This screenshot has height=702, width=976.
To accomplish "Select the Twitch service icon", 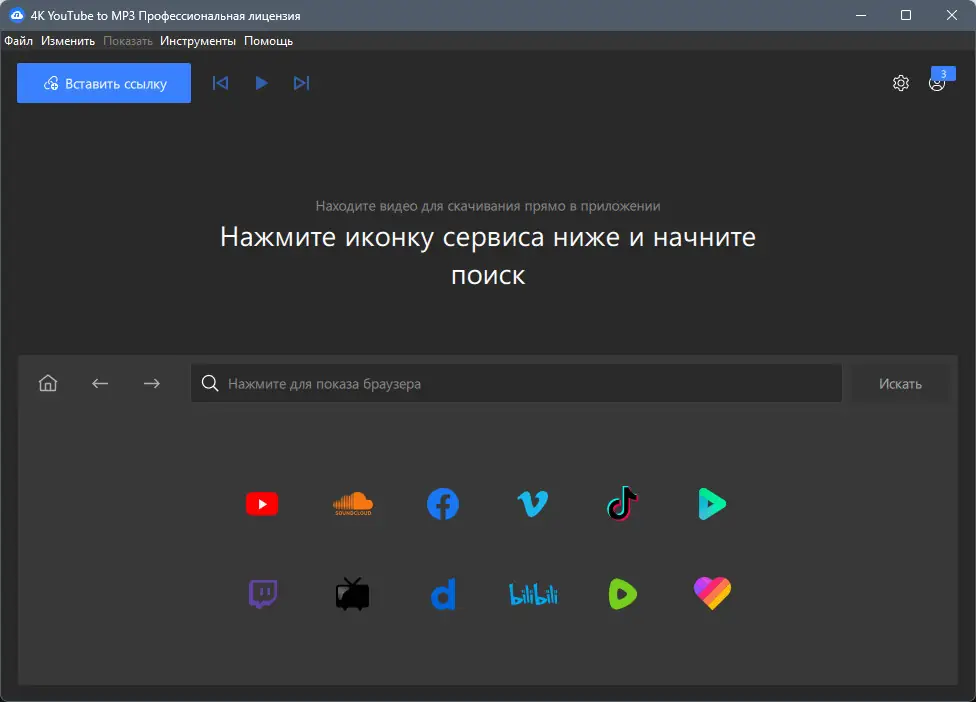I will [x=262, y=593].
